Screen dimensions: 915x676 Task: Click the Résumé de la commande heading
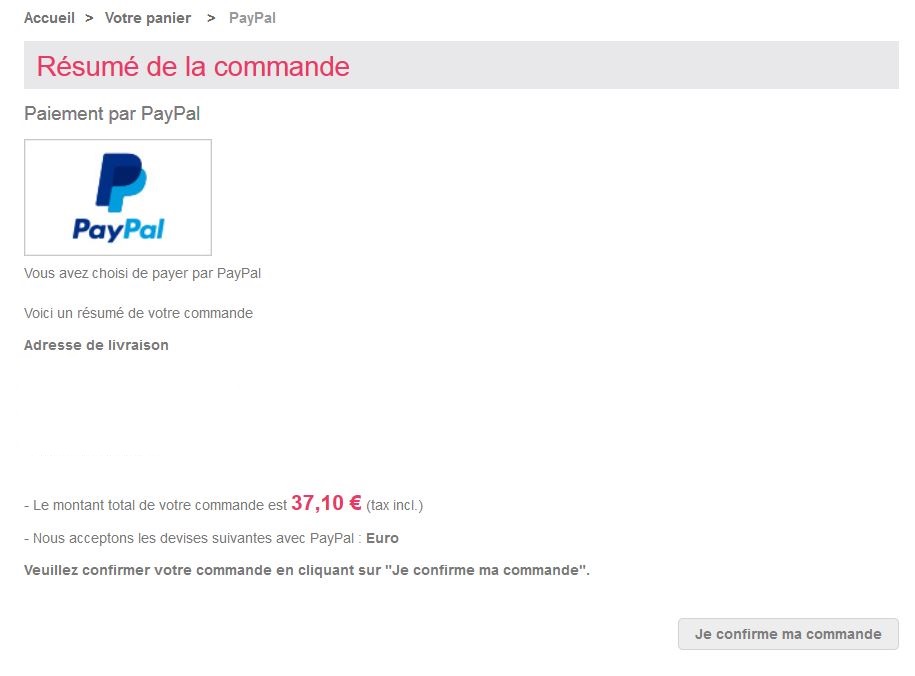pos(193,67)
